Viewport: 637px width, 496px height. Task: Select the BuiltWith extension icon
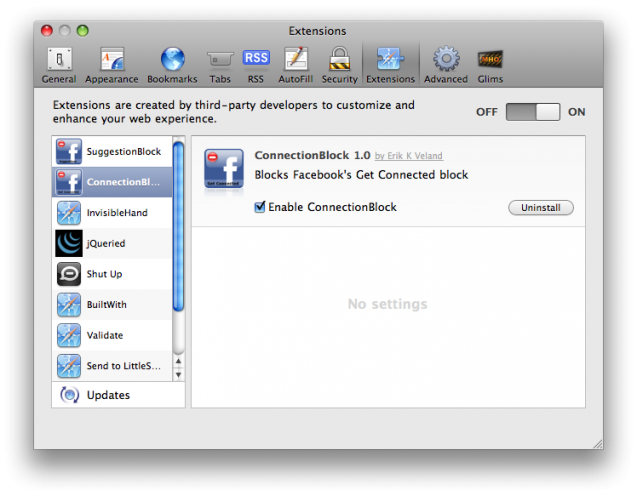pyautogui.click(x=69, y=305)
